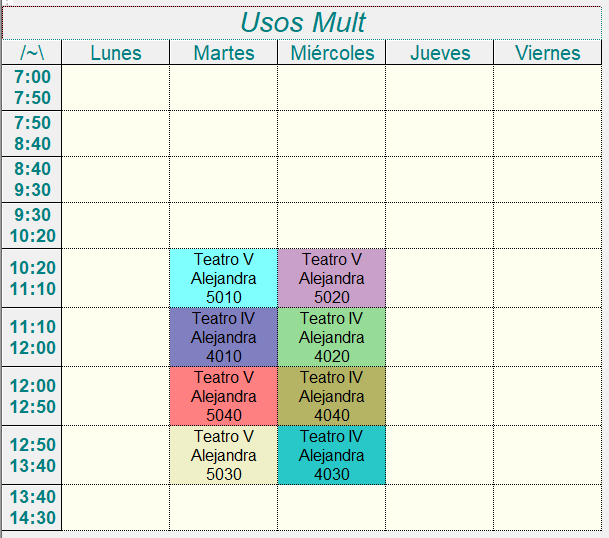Image resolution: width=609 pixels, height=538 pixels.
Task: Click the 13:40 14:30 time row header
Action: (32, 507)
